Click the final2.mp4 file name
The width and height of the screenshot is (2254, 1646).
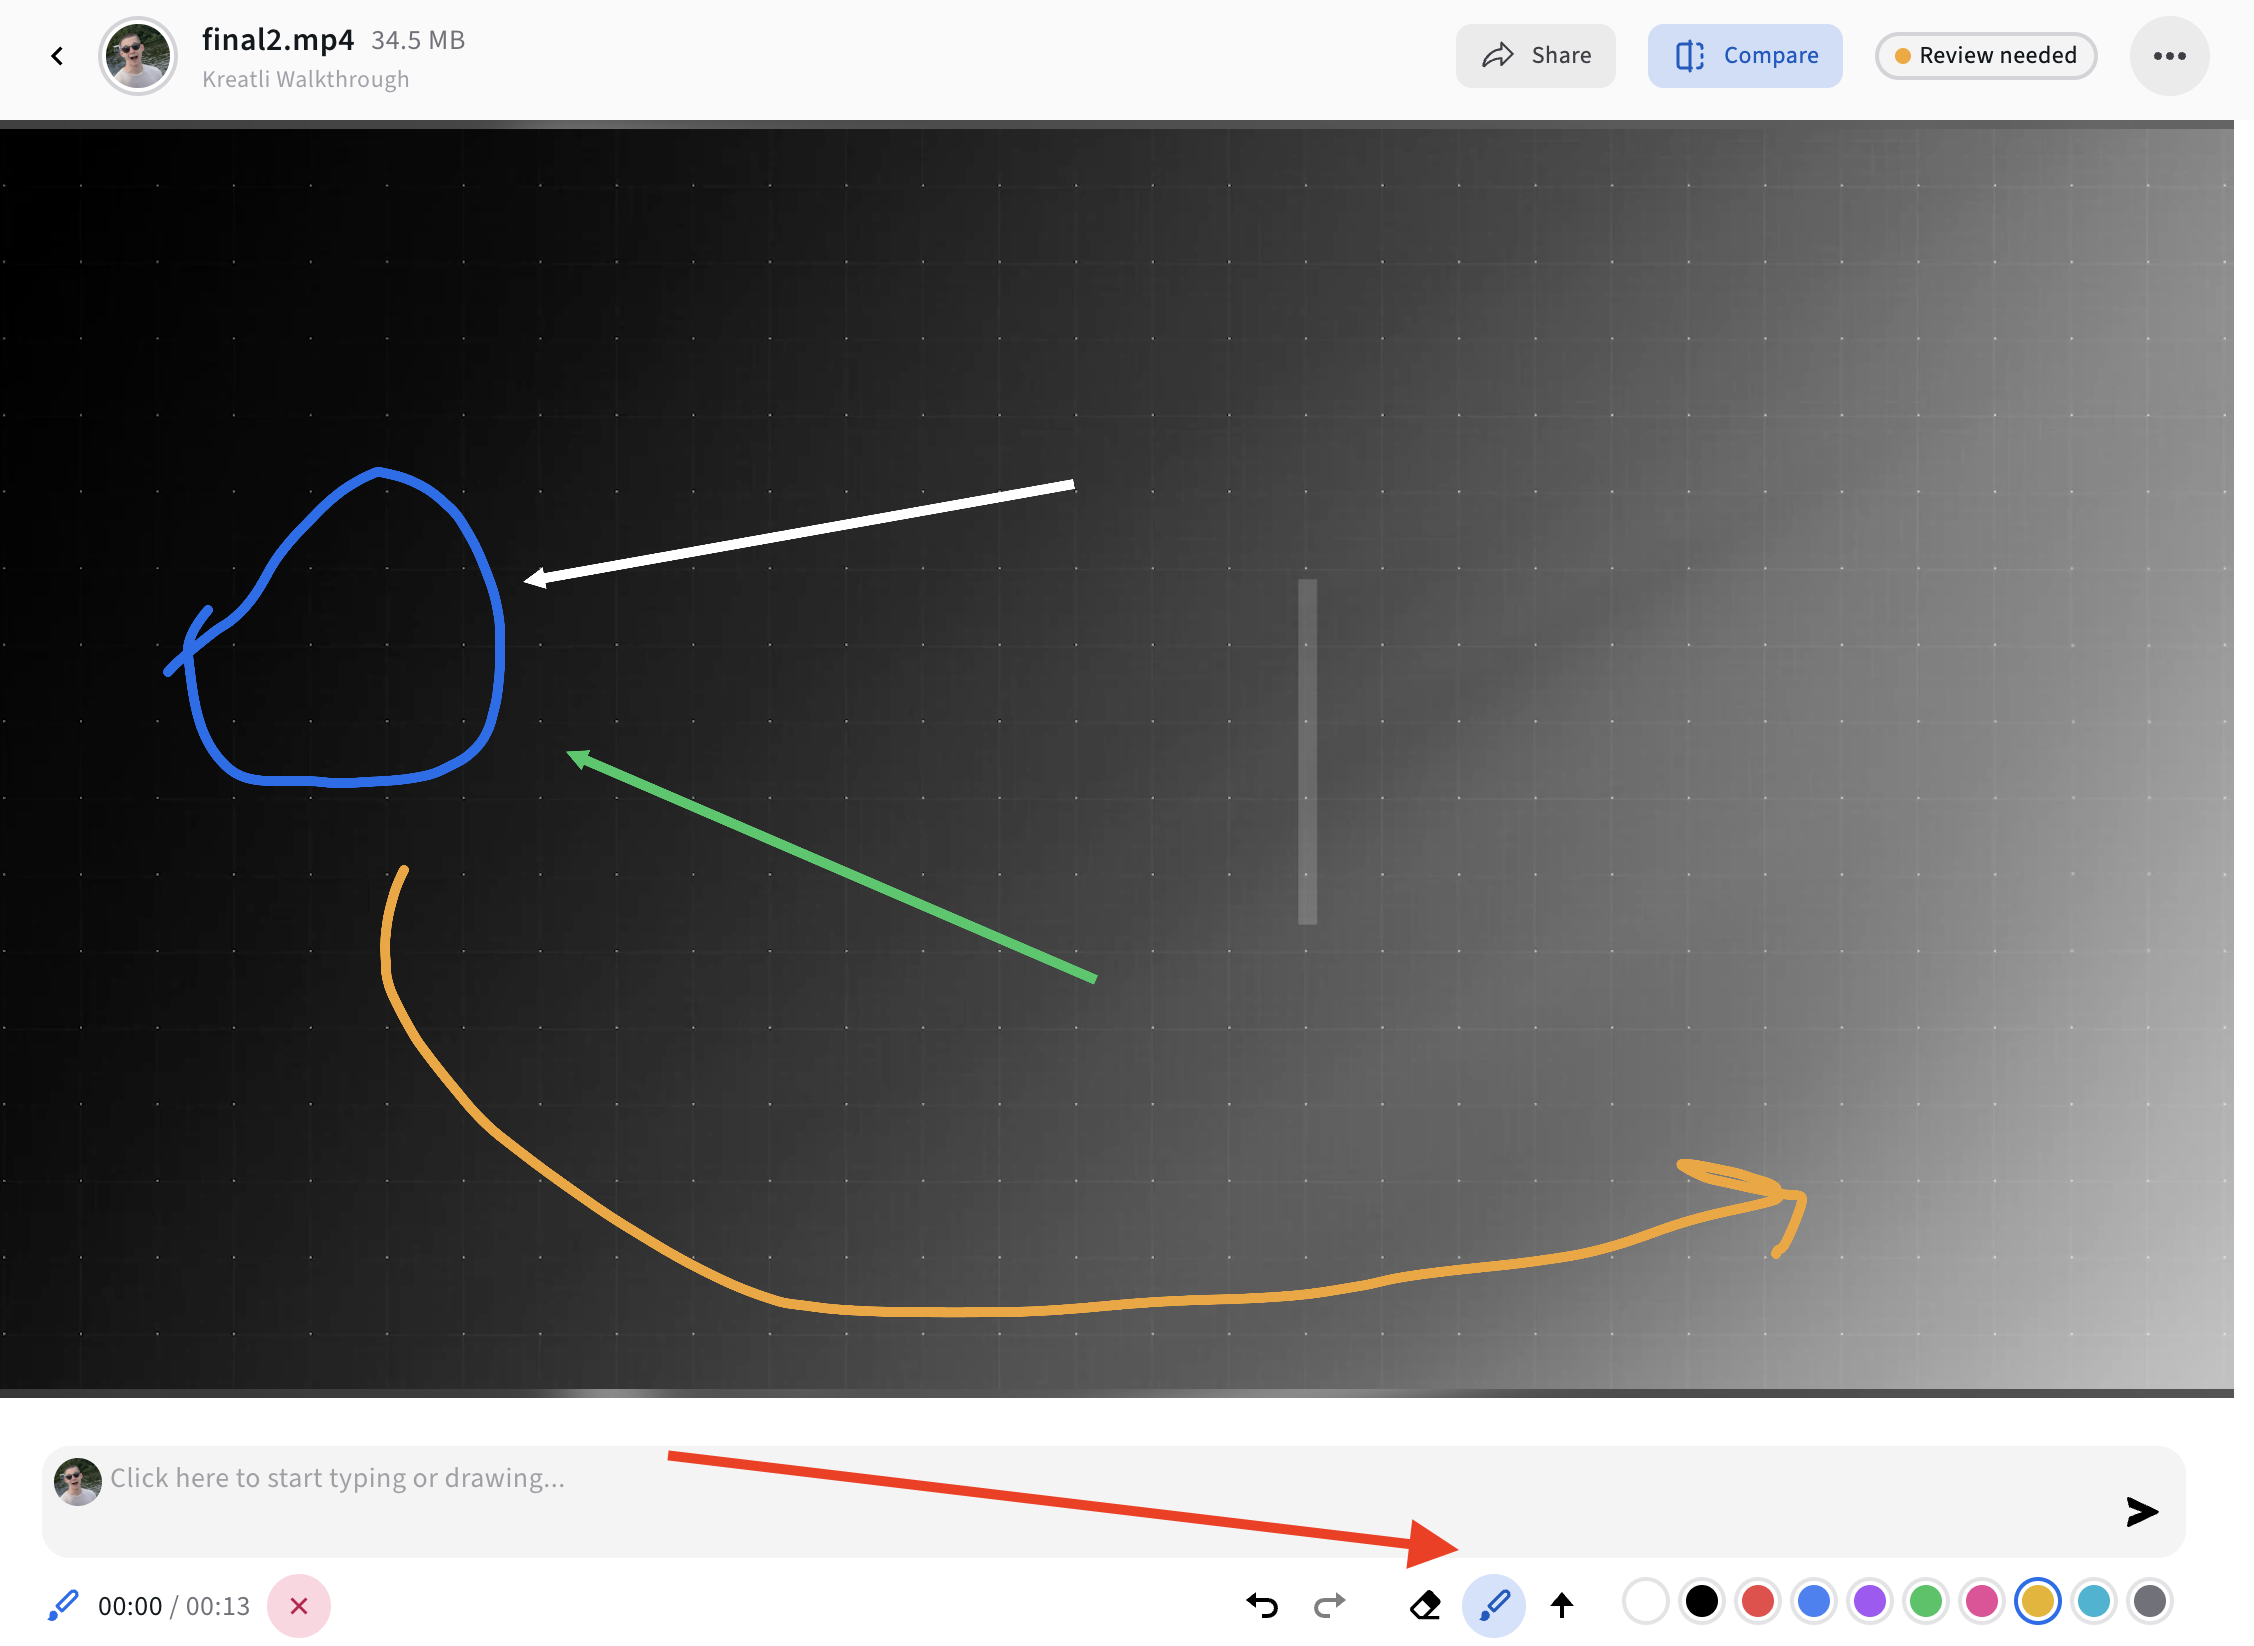pos(276,39)
